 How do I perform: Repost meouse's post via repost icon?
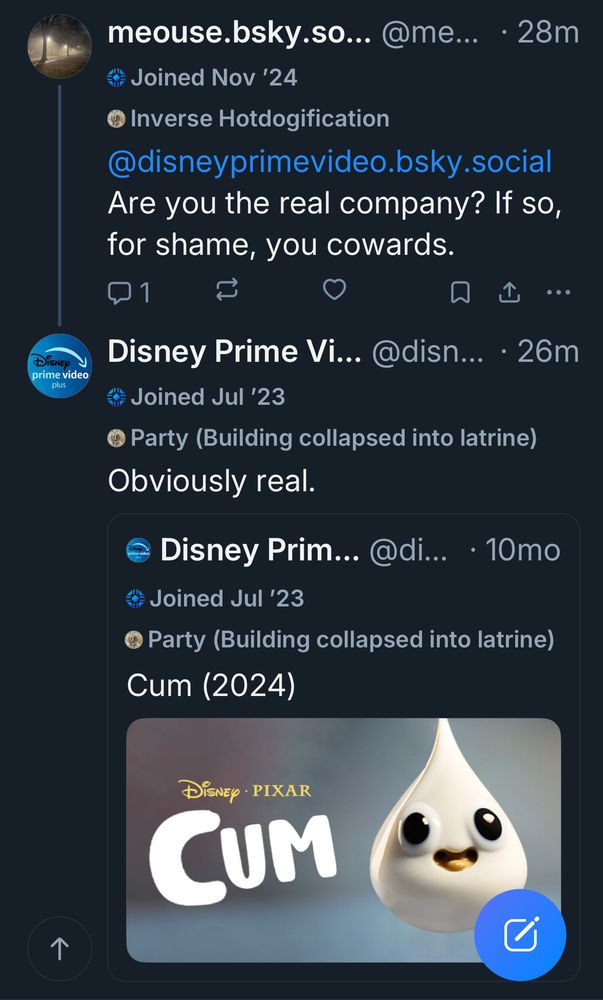[227, 291]
